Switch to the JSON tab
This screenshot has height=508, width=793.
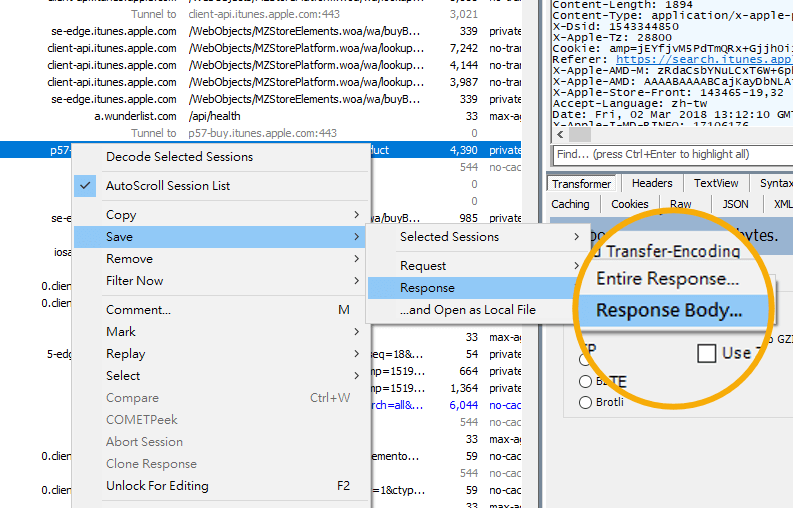coord(735,204)
